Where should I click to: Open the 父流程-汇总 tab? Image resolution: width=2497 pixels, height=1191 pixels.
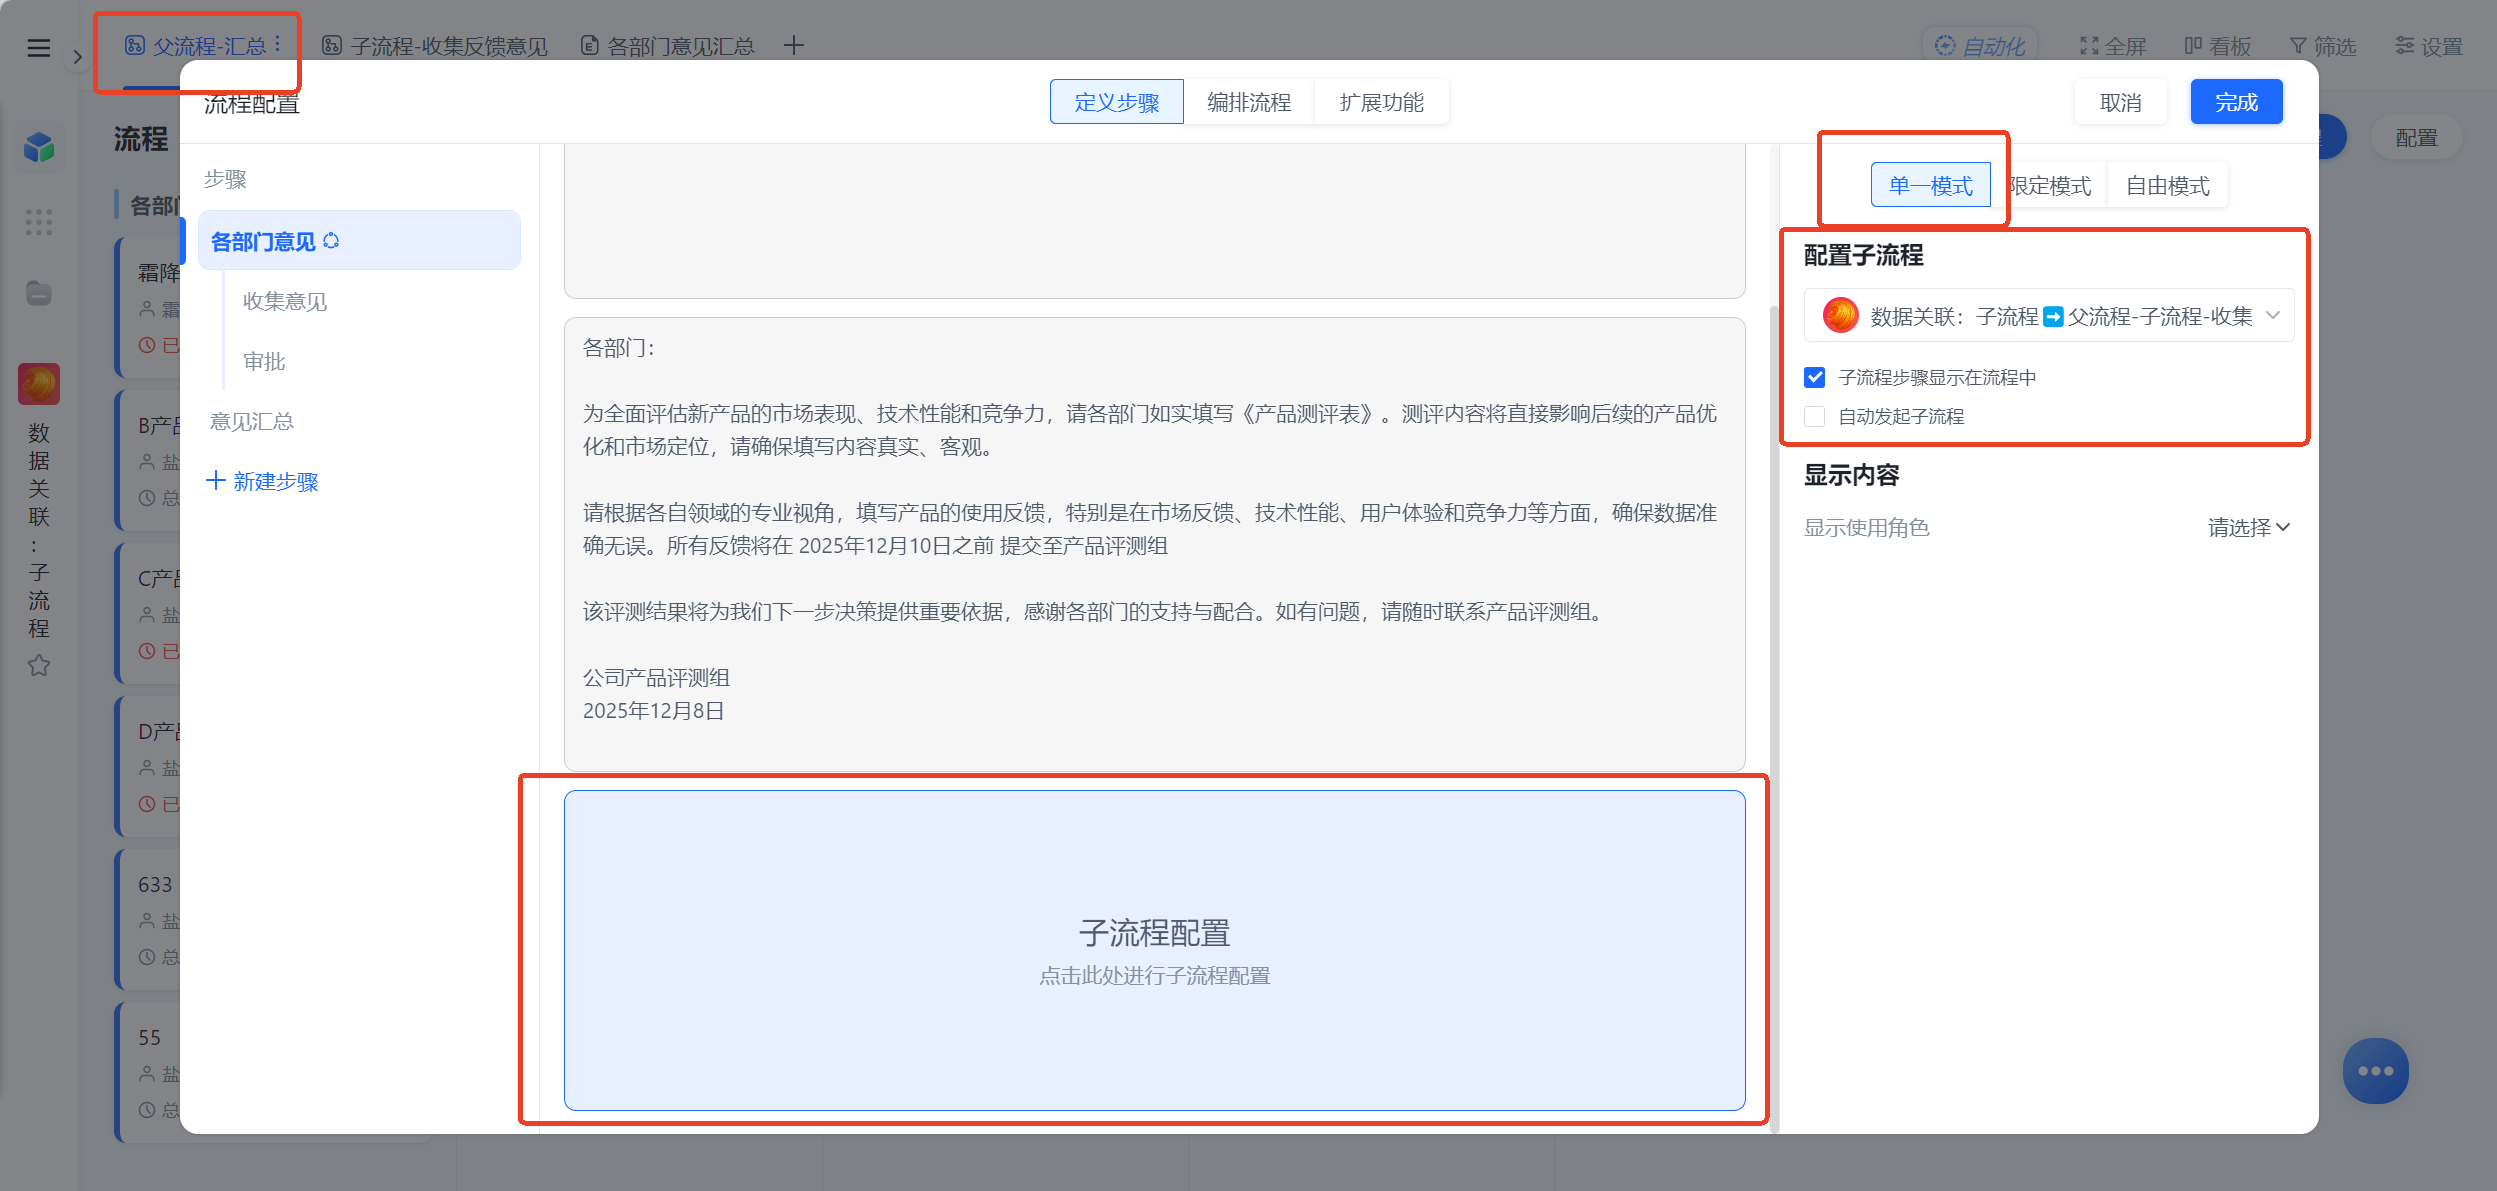pos(196,46)
